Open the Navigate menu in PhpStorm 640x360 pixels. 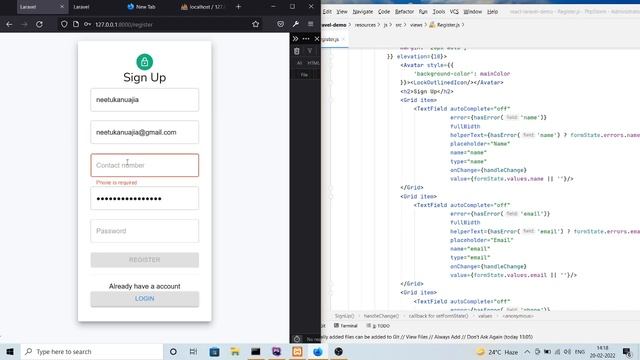363,12
